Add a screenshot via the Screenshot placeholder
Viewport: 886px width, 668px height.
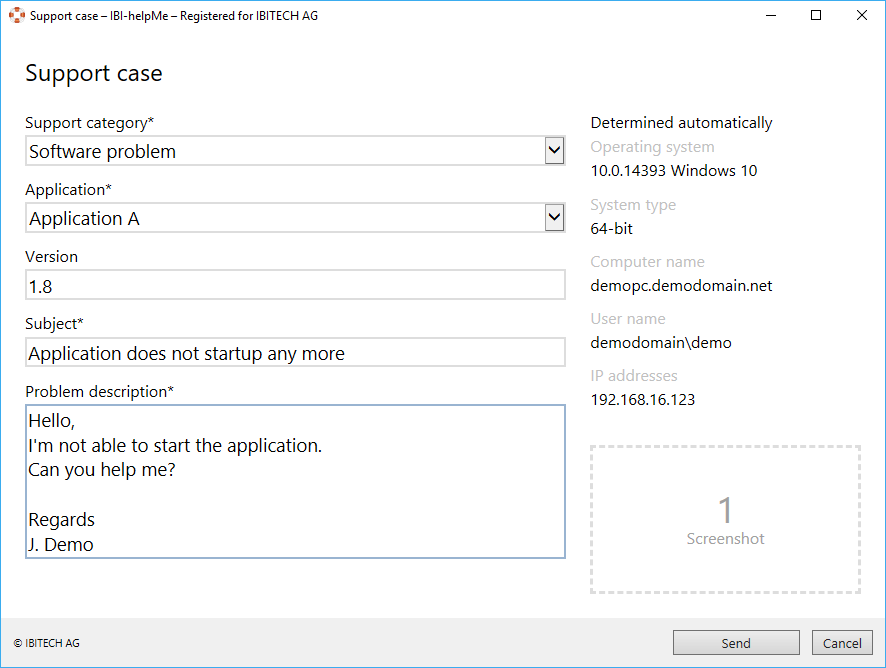point(725,520)
